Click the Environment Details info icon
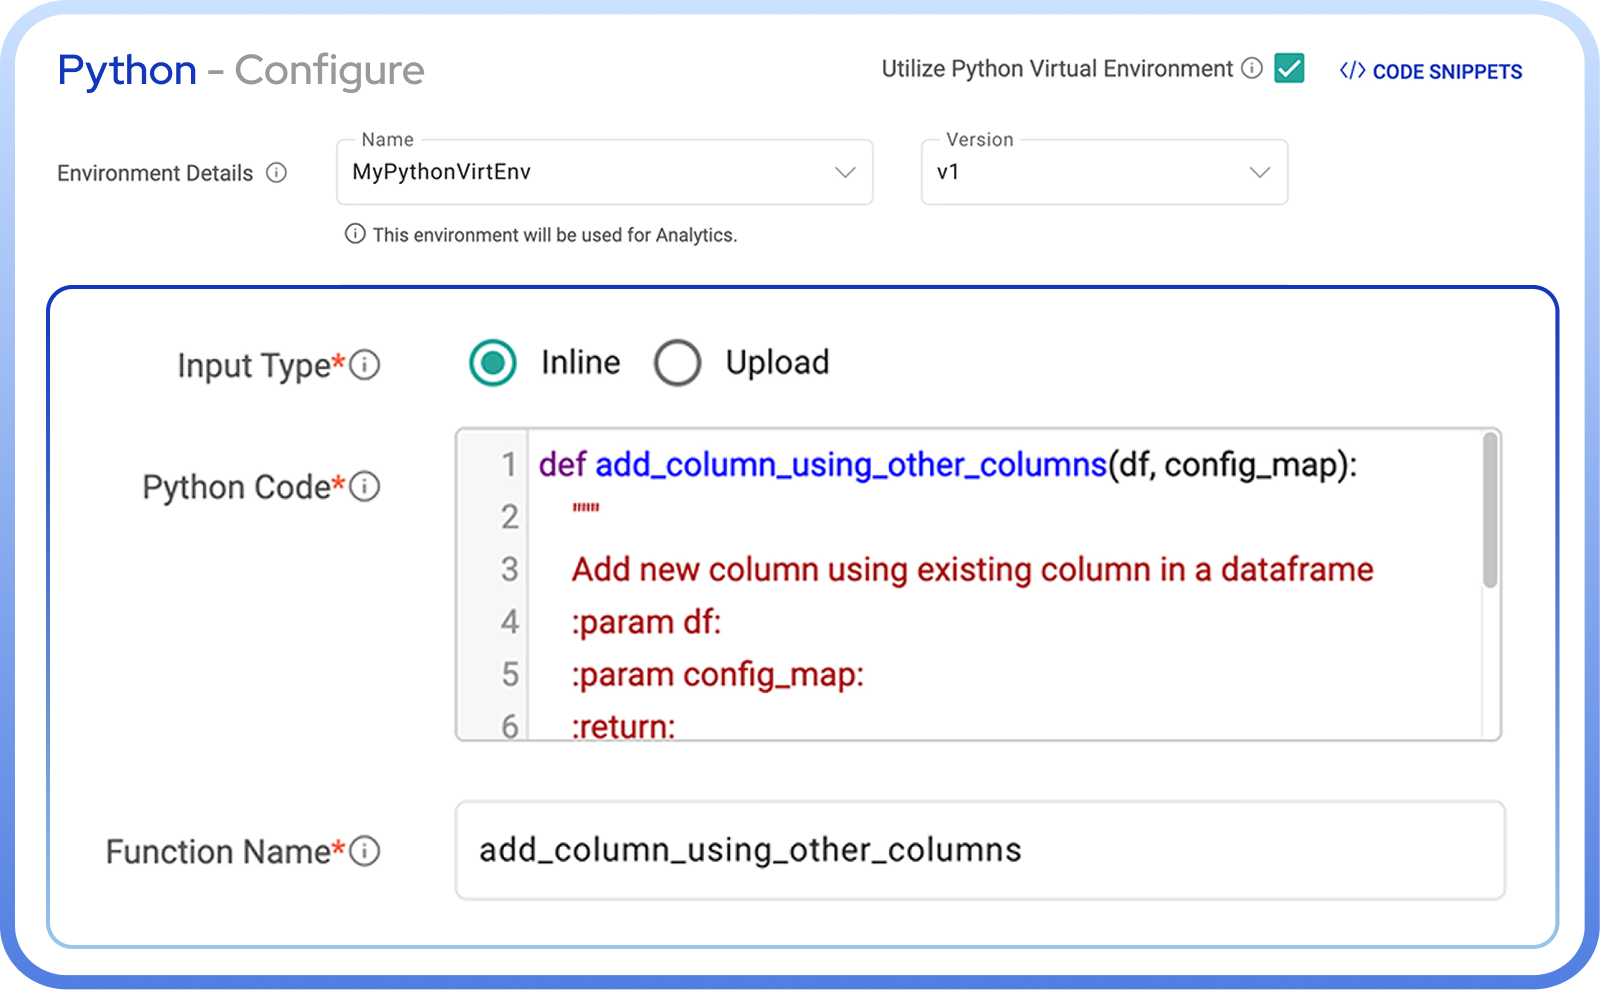This screenshot has width=1600, height=990. pyautogui.click(x=276, y=173)
